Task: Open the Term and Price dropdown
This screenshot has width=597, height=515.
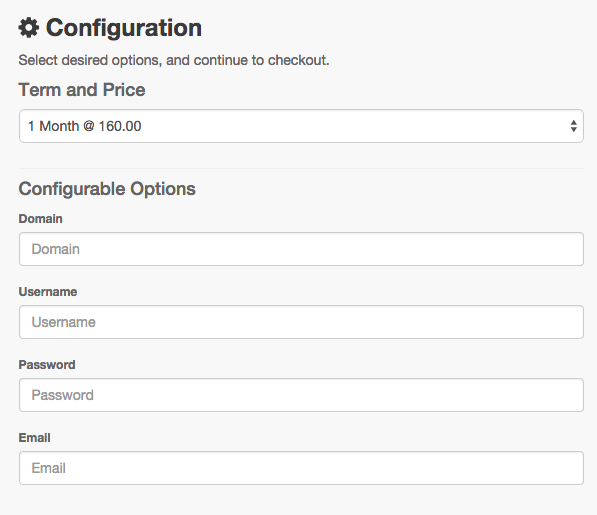Action: [301, 126]
